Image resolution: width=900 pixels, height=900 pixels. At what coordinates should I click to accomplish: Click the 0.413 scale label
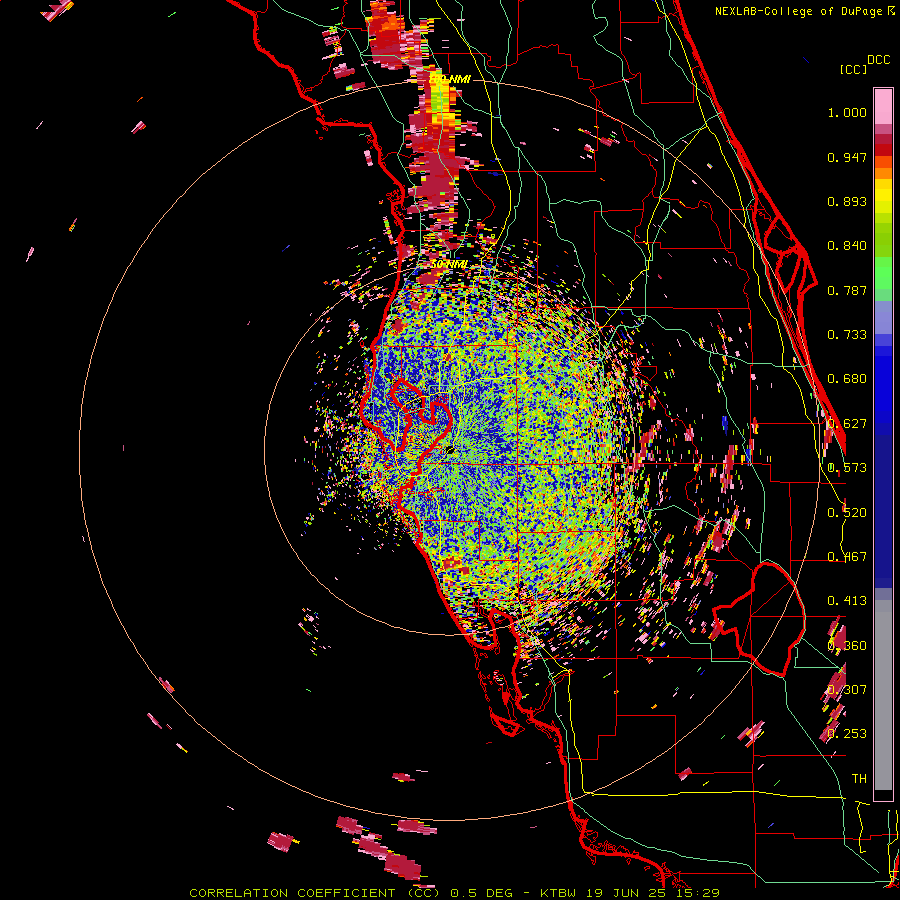coord(847,601)
